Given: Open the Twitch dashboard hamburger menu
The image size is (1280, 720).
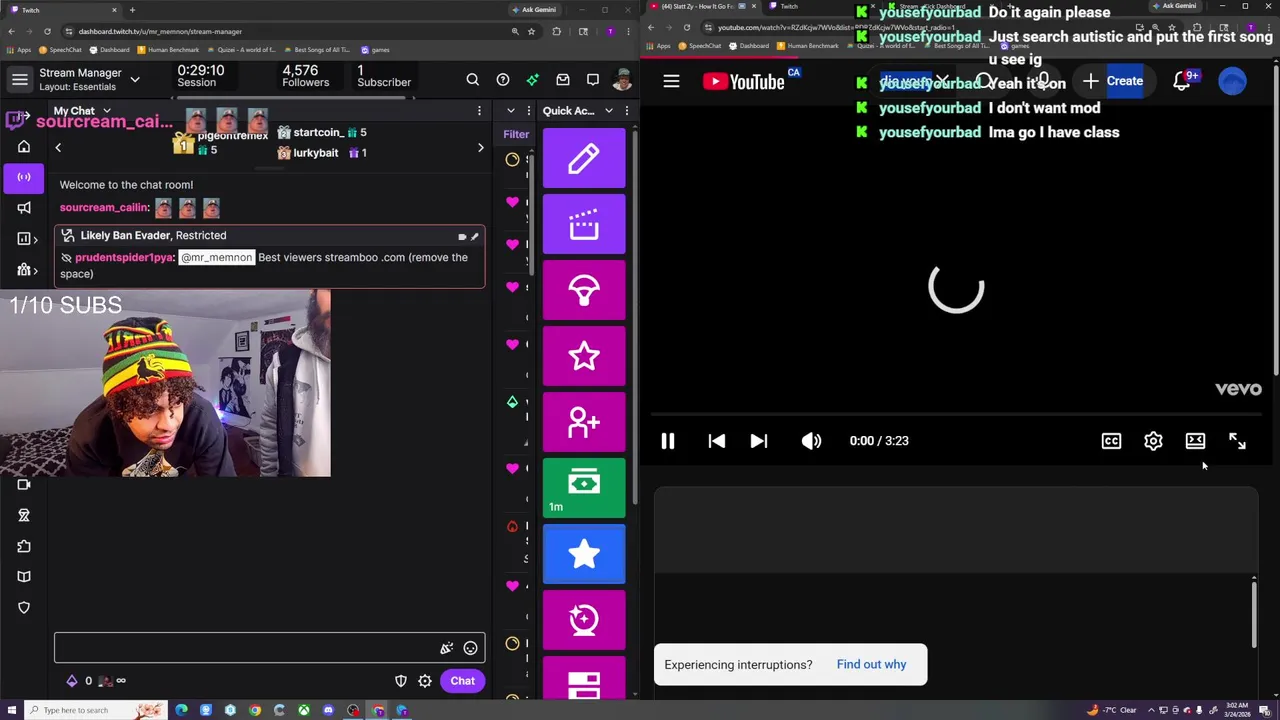Looking at the screenshot, I should coord(20,79).
